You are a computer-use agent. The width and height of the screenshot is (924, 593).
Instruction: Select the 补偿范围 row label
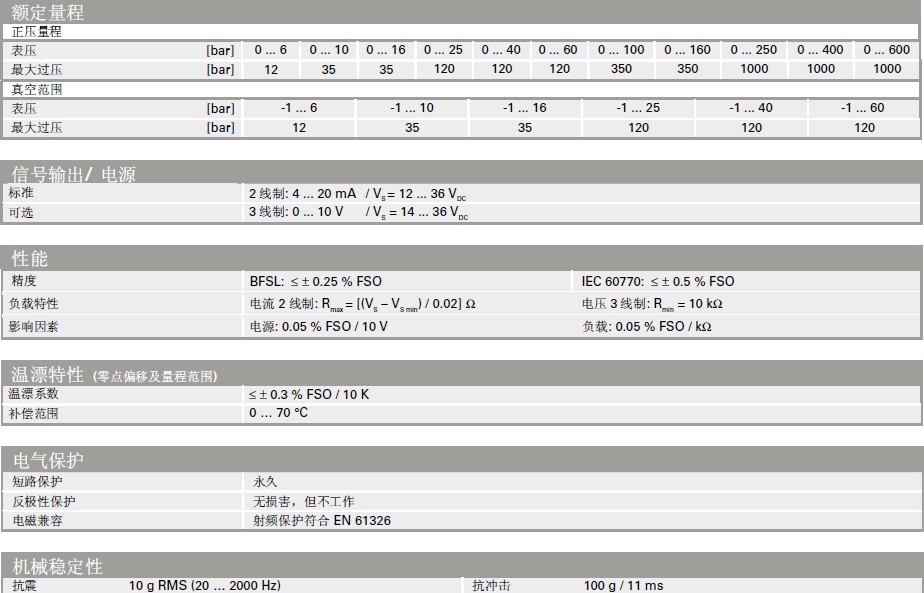34,413
